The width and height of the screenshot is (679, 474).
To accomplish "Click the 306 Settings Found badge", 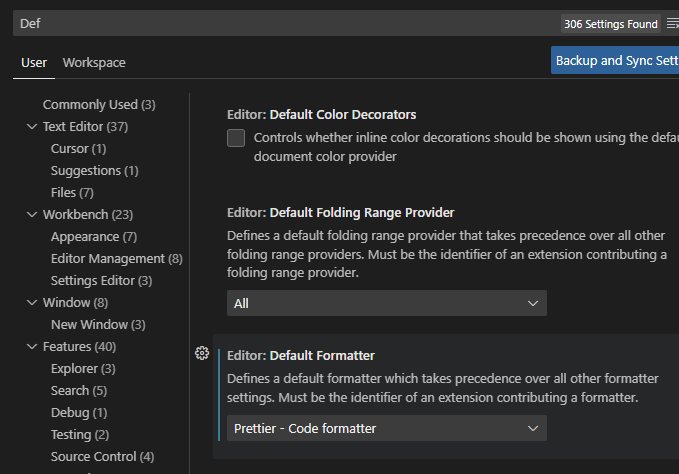I will 610,23.
